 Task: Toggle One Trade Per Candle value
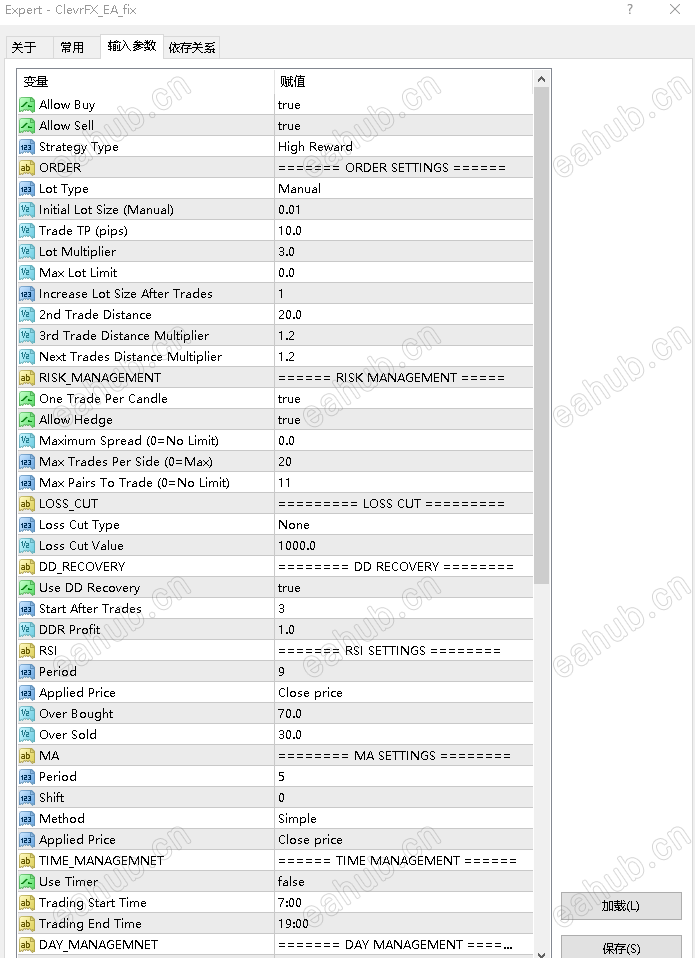[x=404, y=398]
